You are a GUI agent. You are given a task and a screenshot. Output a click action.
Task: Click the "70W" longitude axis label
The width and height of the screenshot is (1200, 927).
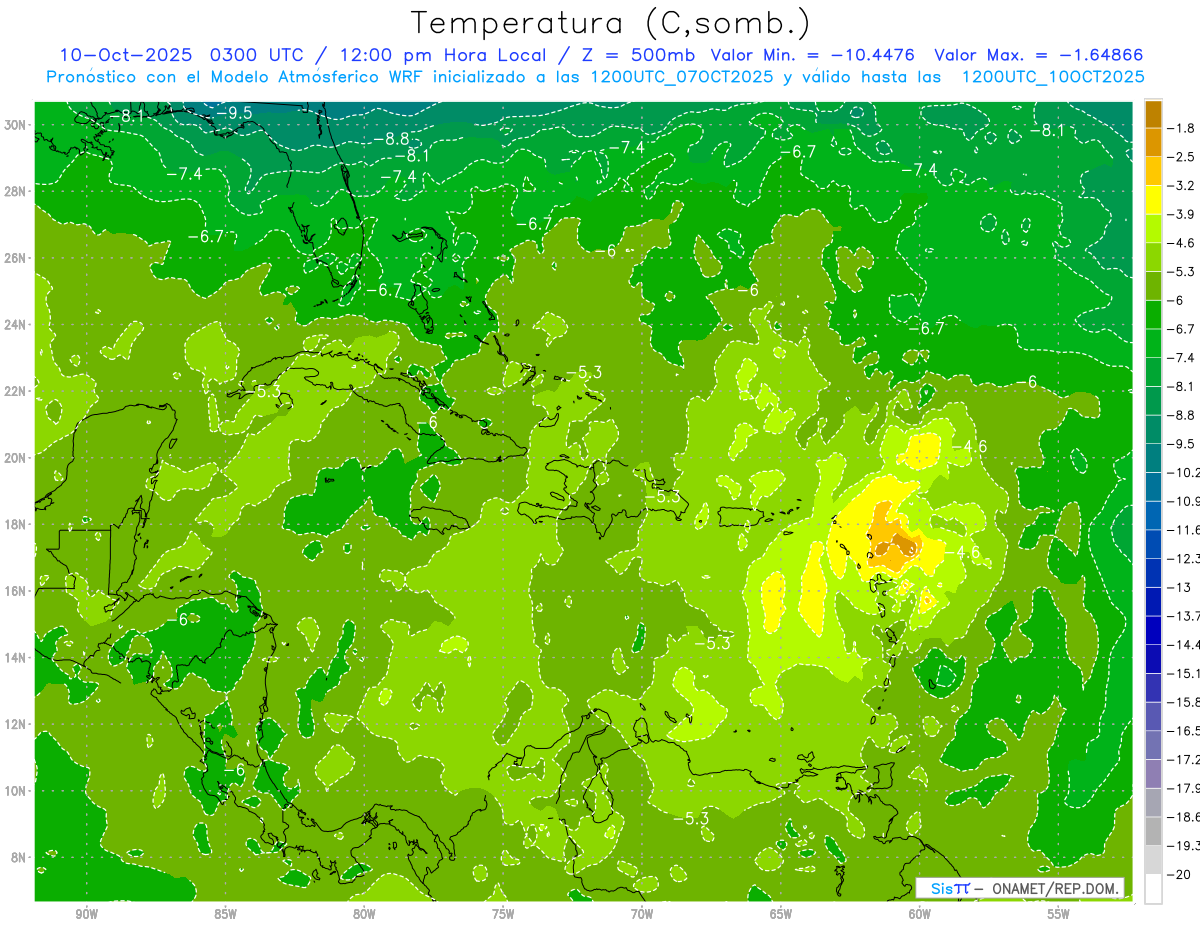coord(642,913)
